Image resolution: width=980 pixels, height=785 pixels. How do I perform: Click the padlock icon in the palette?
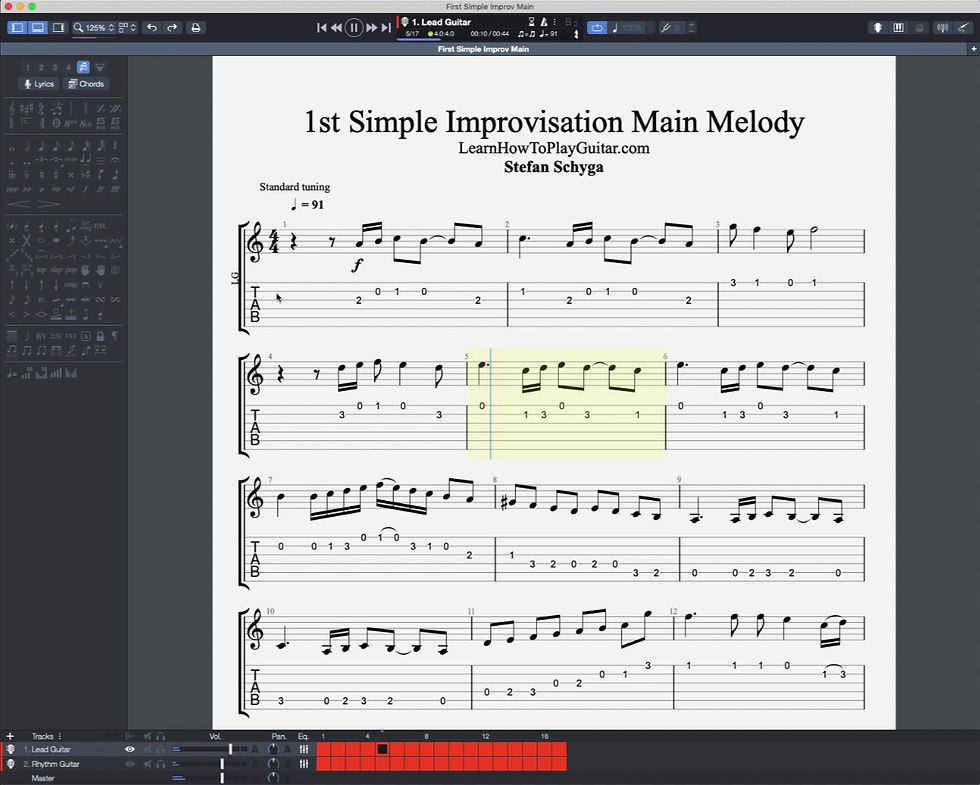[x=101, y=336]
